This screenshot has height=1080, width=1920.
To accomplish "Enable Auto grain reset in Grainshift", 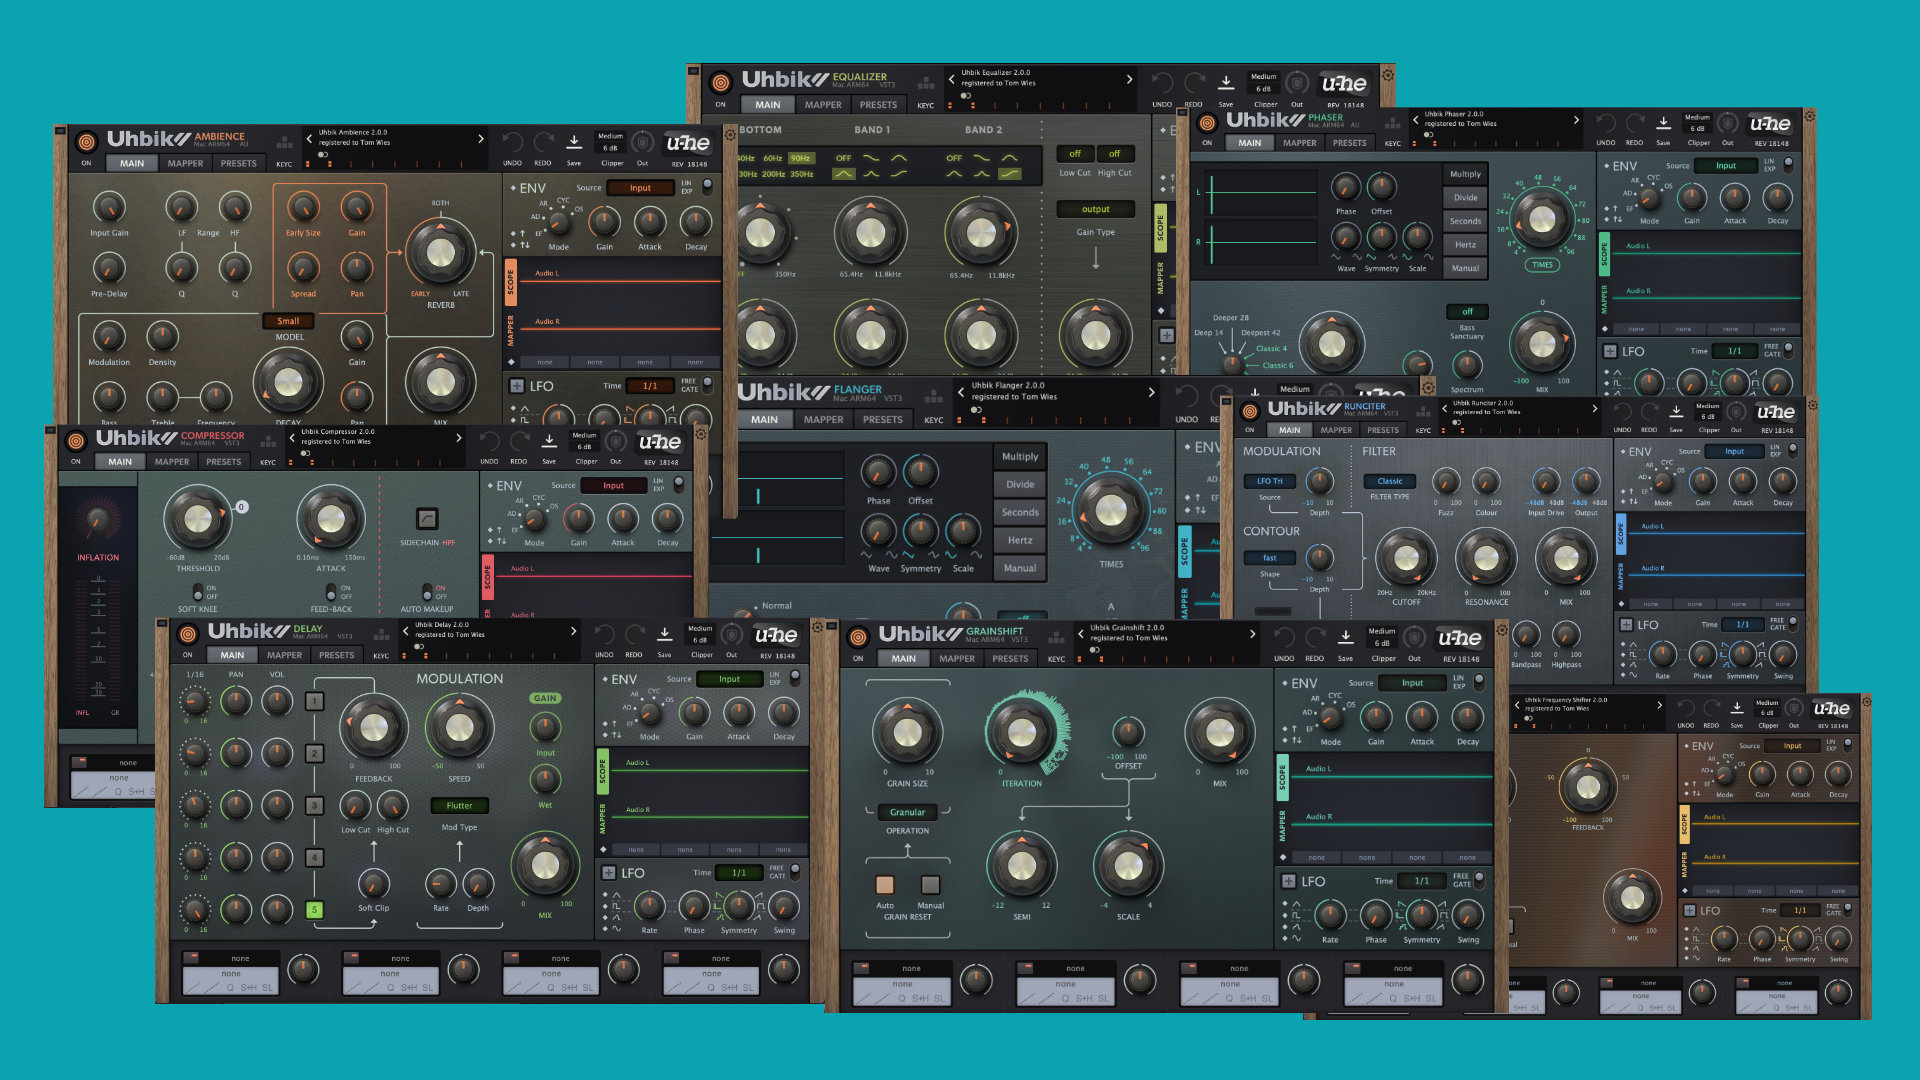I will (x=885, y=885).
